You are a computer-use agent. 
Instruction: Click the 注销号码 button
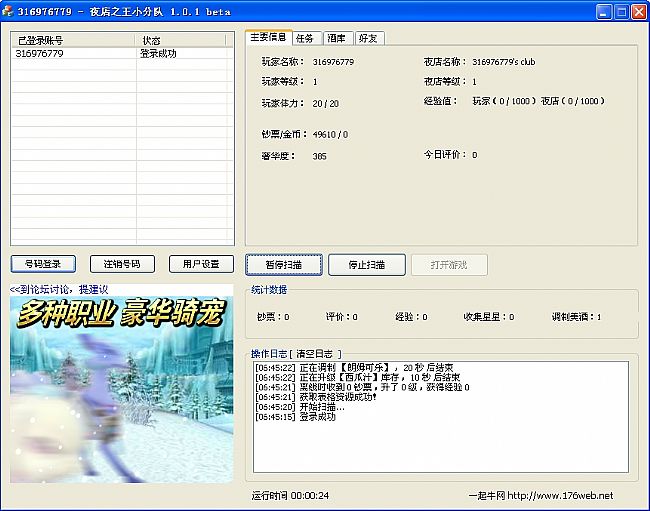tap(122, 264)
